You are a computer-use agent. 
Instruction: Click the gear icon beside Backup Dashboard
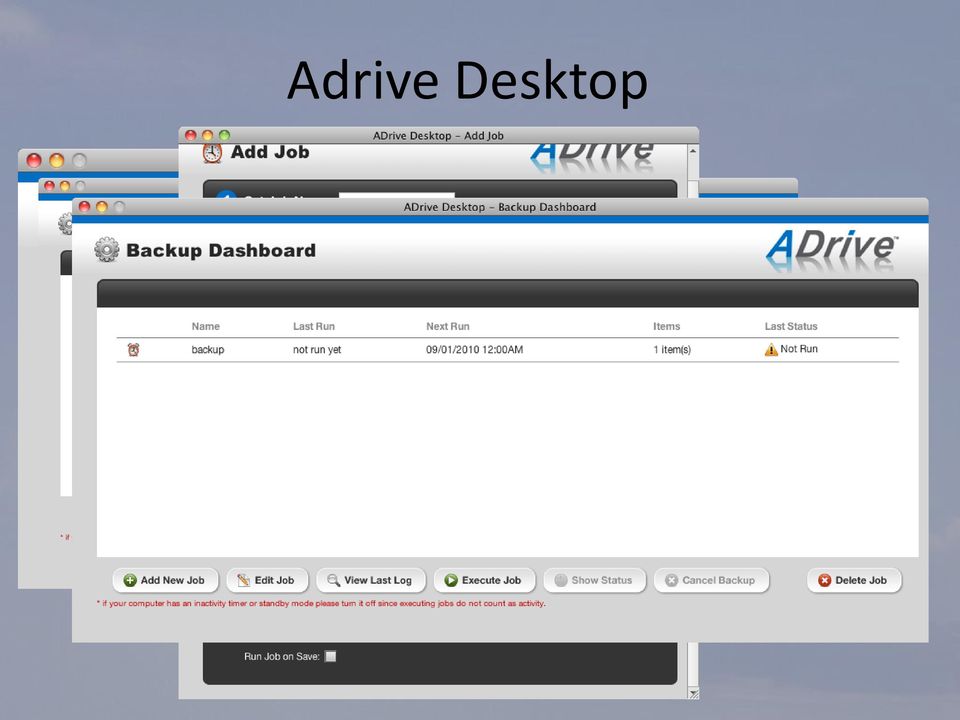107,250
